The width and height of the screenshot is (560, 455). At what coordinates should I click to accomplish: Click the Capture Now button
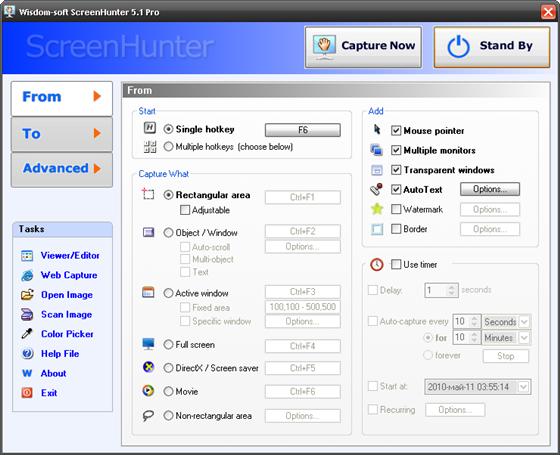363,47
